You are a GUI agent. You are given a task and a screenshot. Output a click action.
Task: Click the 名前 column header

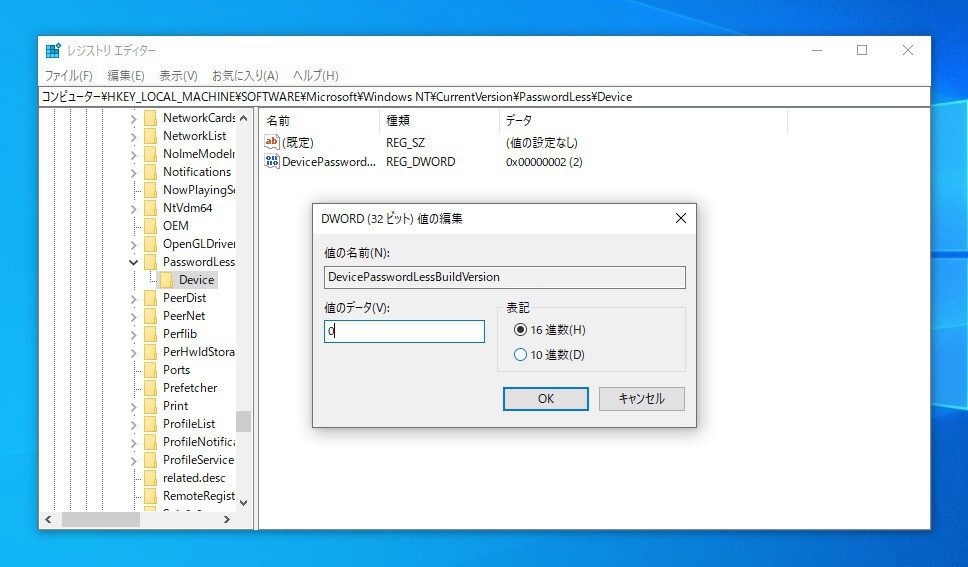coord(319,120)
